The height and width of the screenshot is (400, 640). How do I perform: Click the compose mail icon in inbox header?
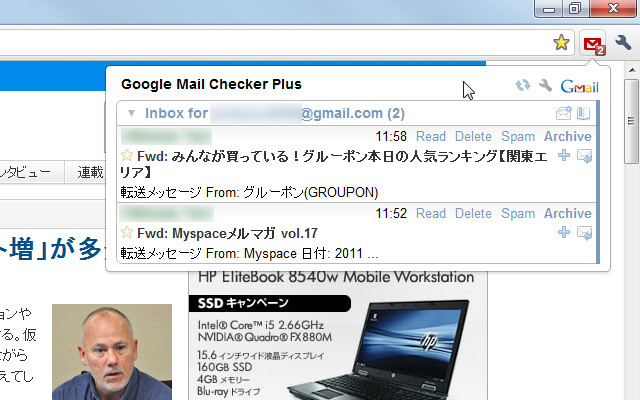coord(564,113)
